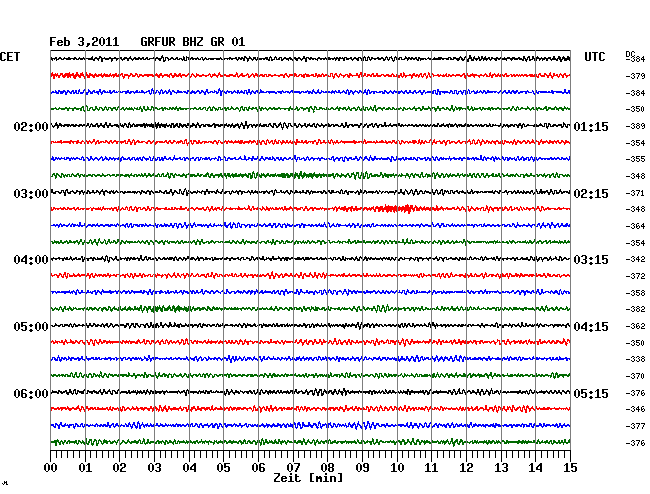The height and width of the screenshot is (494, 650).
Task: Click the '05:15' UTC time label
Action: (x=591, y=393)
